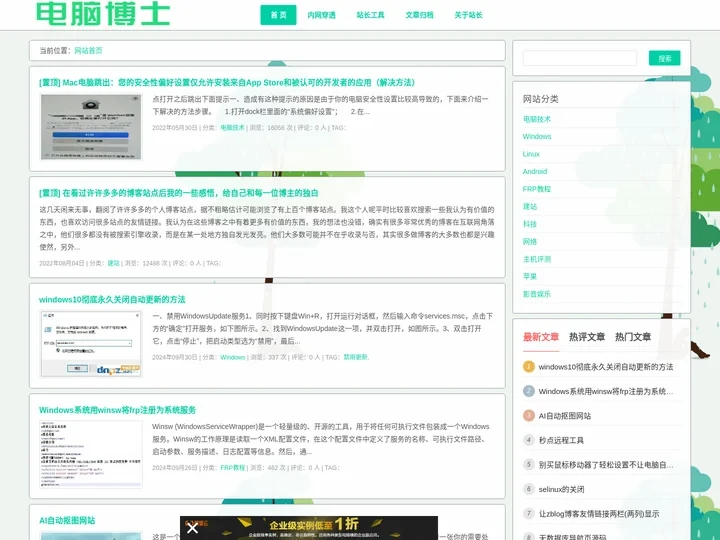Click the 禁用更新 TAG link
720x540 pixels.
tap(356, 357)
